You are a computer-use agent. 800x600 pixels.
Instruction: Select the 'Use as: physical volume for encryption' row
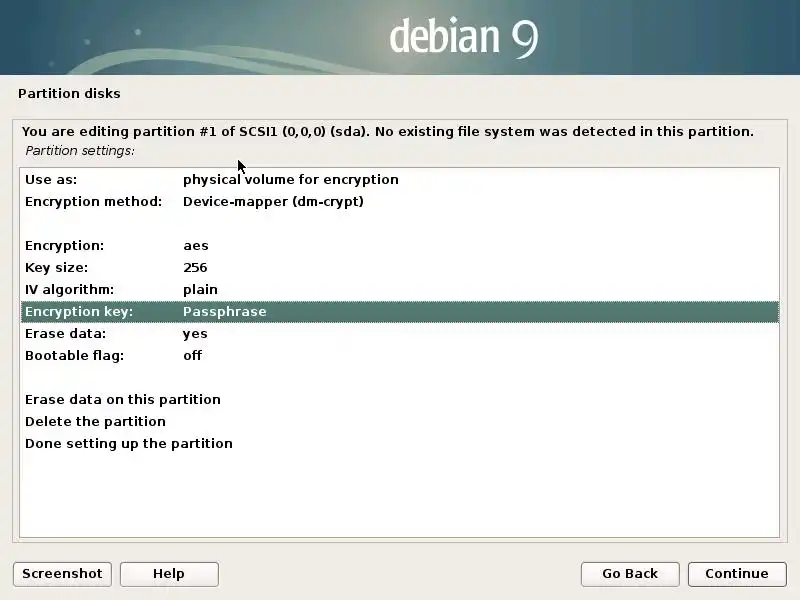[x=400, y=180]
